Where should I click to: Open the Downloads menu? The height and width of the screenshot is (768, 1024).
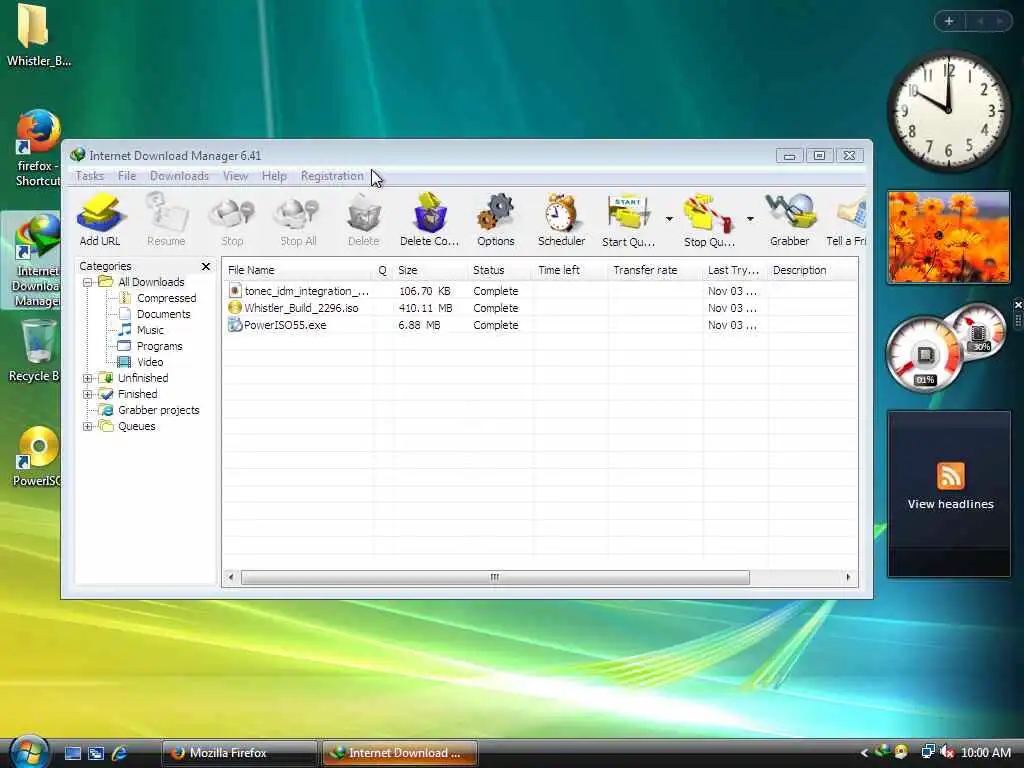click(x=179, y=176)
